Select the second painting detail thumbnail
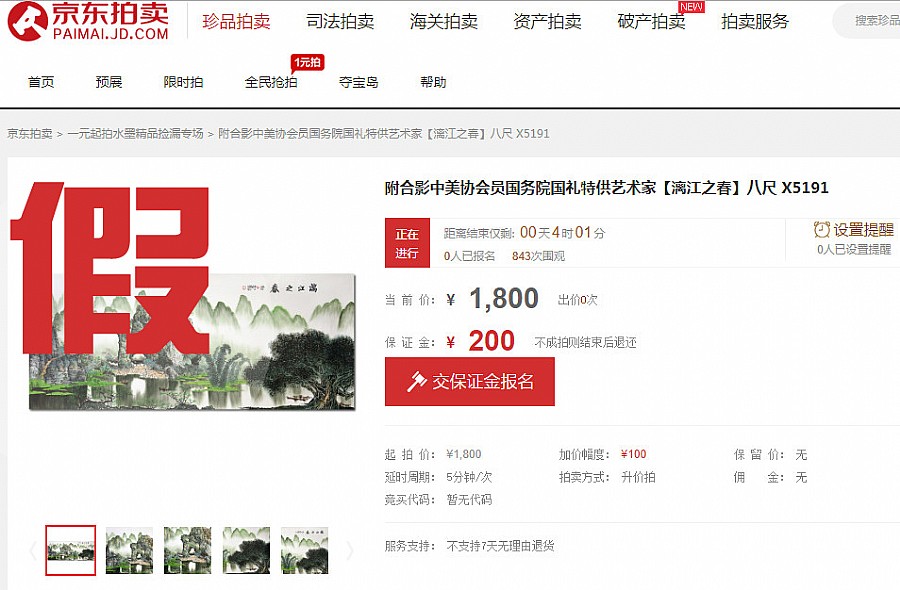The image size is (900, 590). point(129,550)
